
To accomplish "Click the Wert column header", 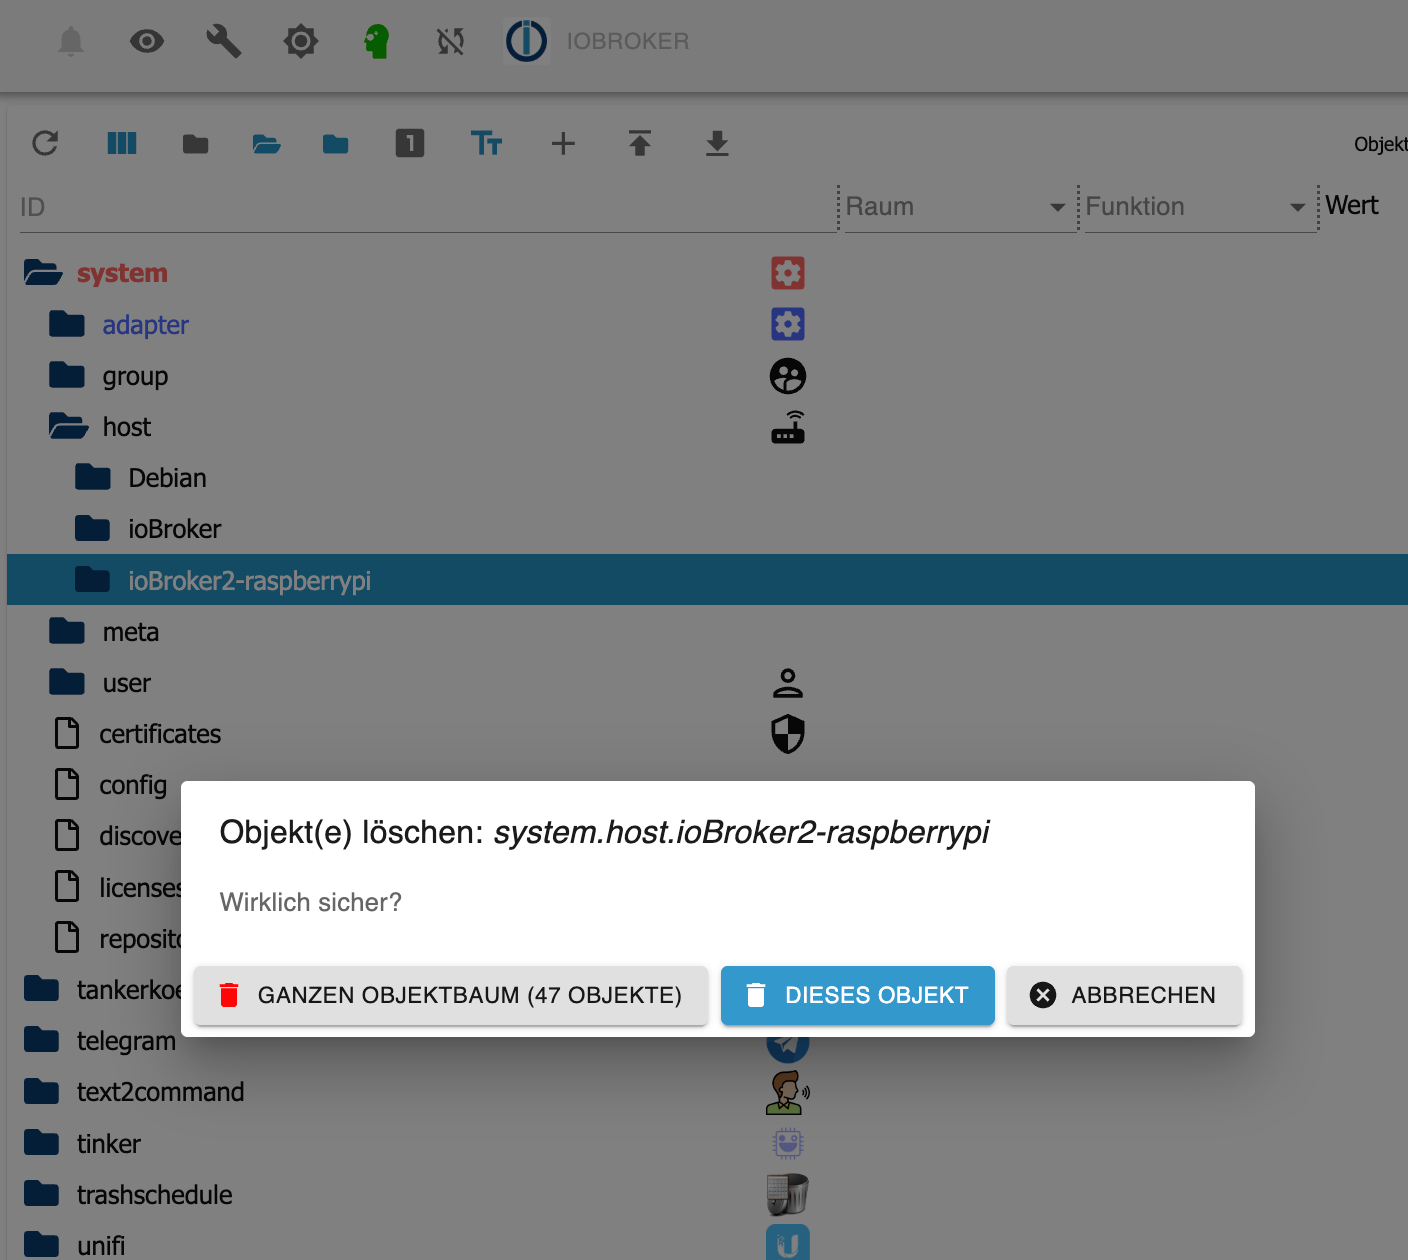I will pyautogui.click(x=1352, y=205).
